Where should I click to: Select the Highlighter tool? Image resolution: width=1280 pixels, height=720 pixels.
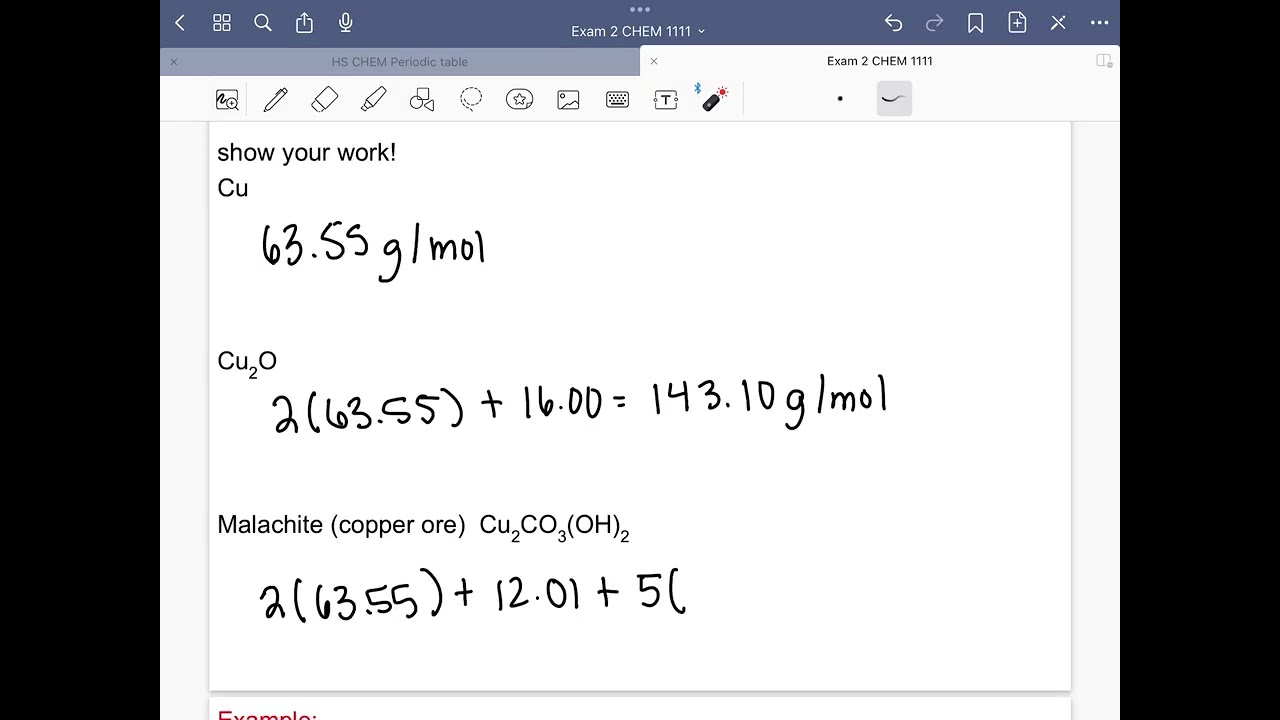point(373,99)
